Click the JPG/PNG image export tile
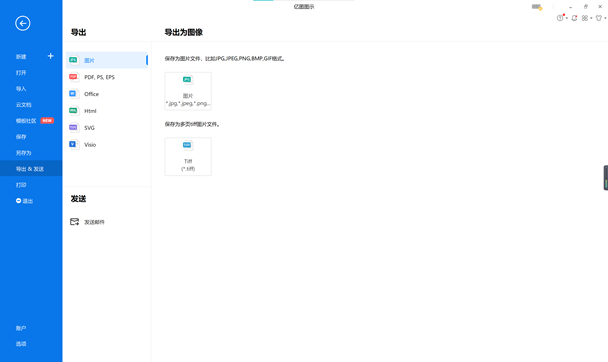Image resolution: width=608 pixels, height=362 pixels. coord(188,91)
